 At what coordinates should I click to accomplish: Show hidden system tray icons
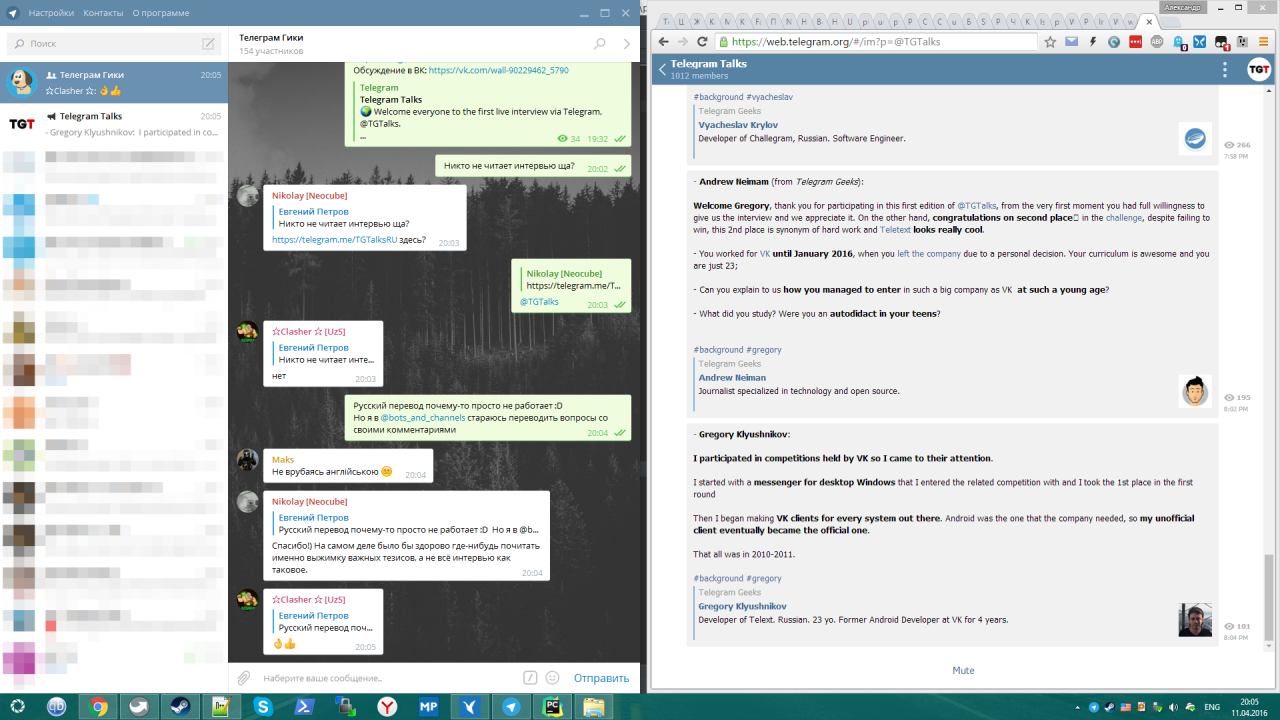tap(1079, 707)
